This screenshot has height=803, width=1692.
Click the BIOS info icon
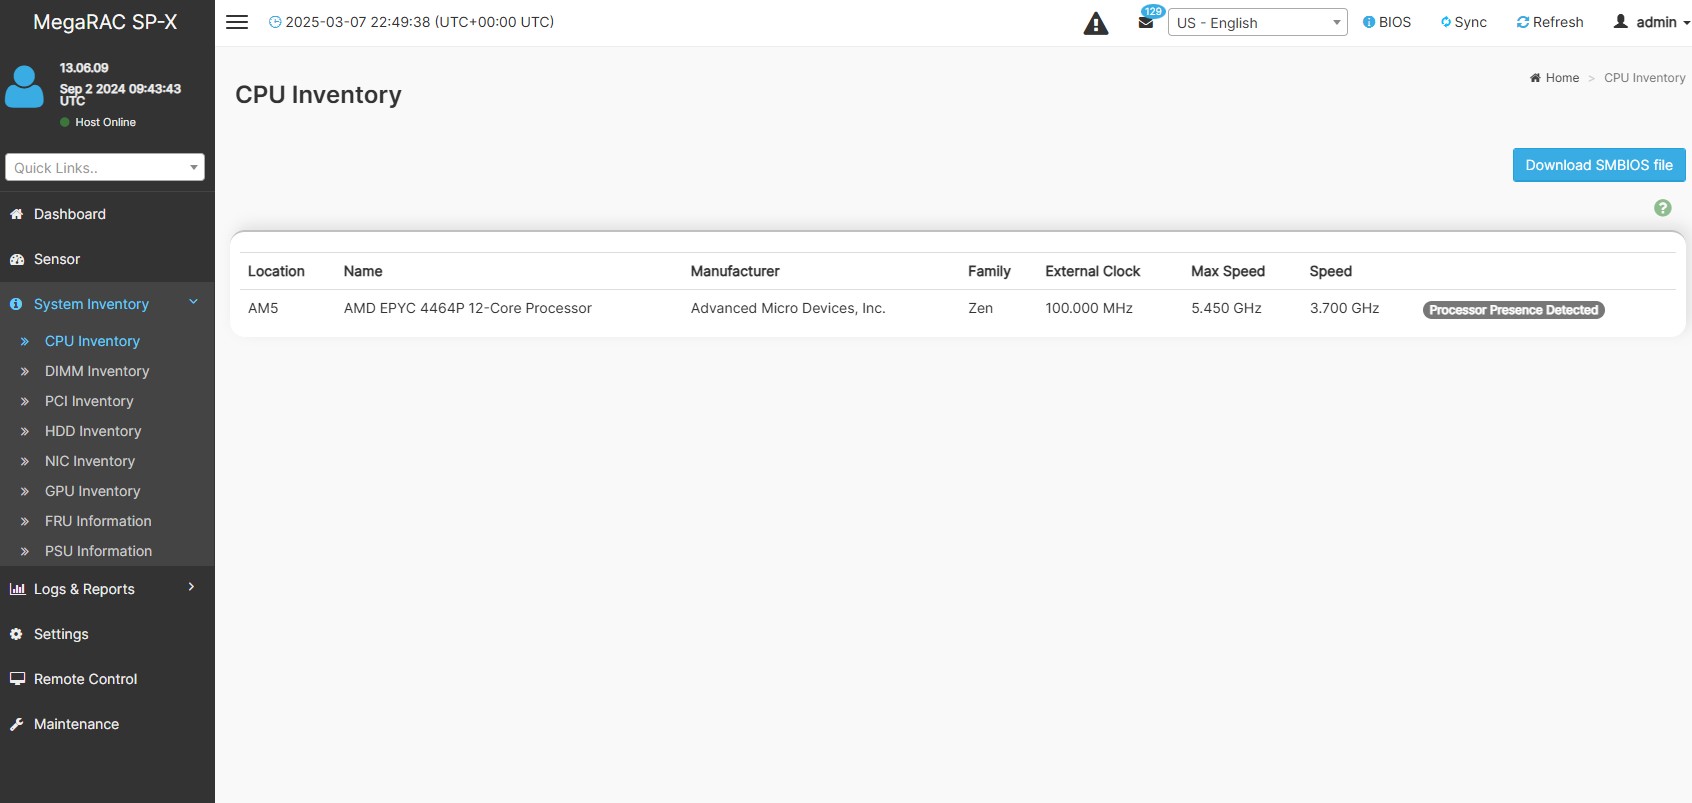pos(1369,22)
